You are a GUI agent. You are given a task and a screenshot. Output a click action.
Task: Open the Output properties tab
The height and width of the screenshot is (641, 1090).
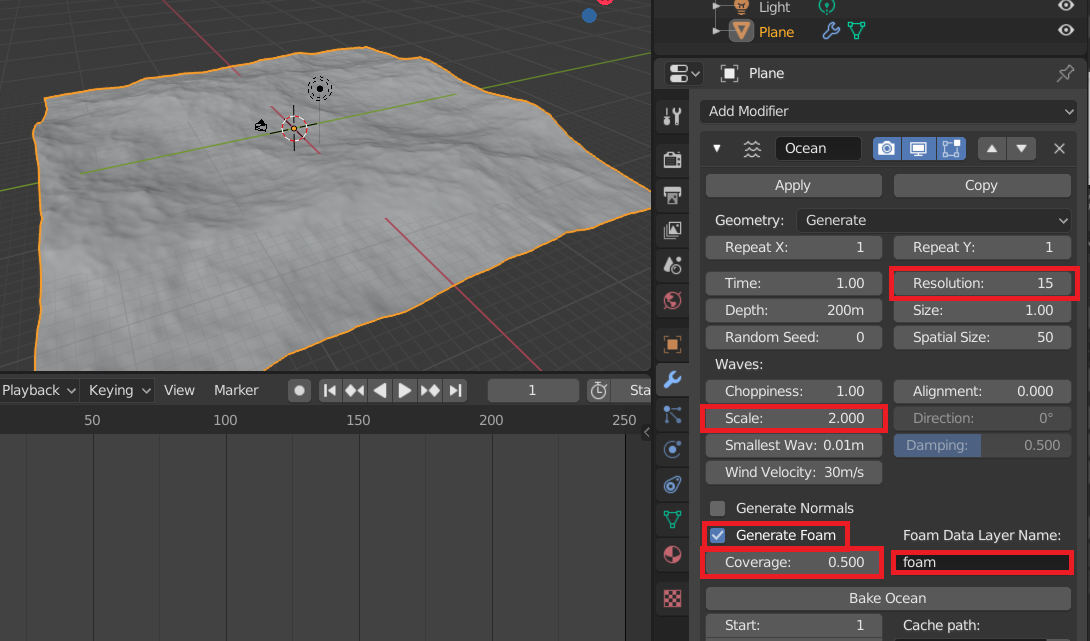[672, 195]
